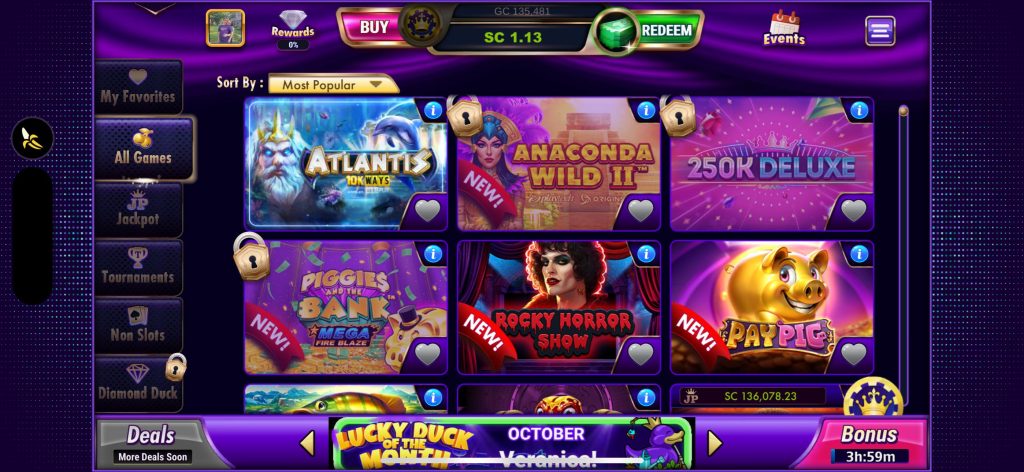
Task: Go back in promo banner with left arrow
Action: click(x=308, y=443)
